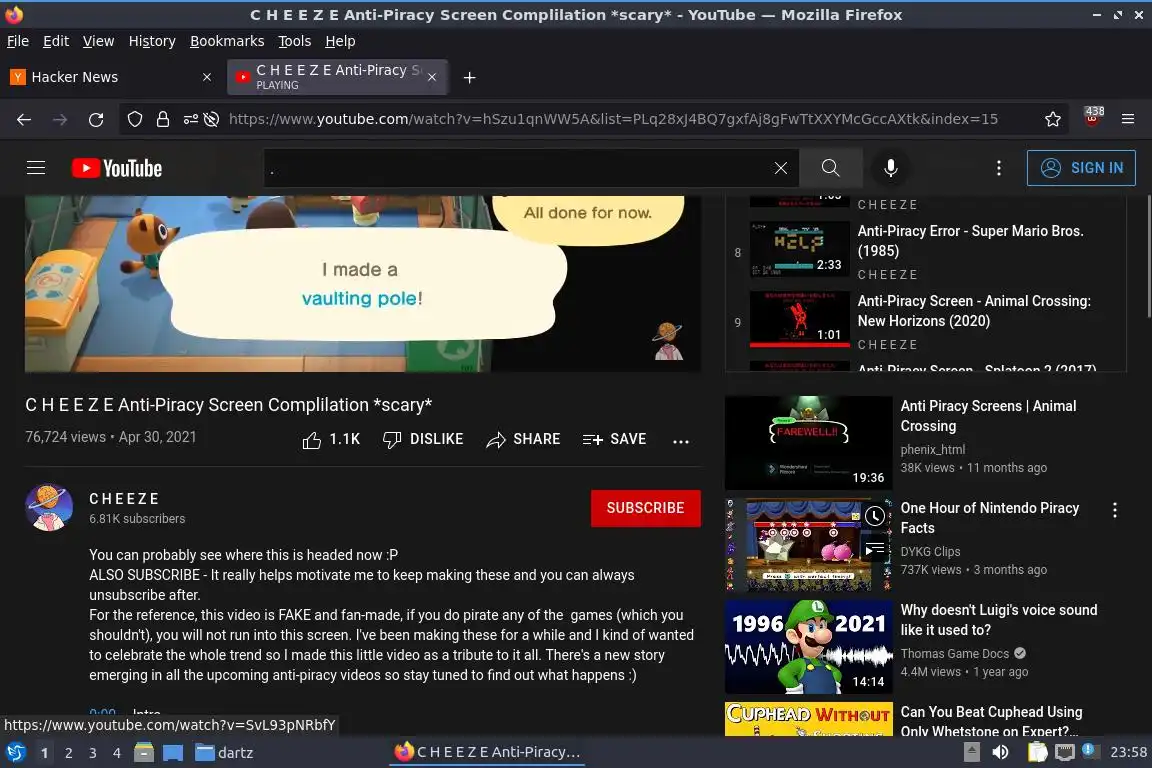Open Anti Piracy Screens Animal Crossing thumbnail
The image size is (1152, 768).
pyautogui.click(x=808, y=443)
